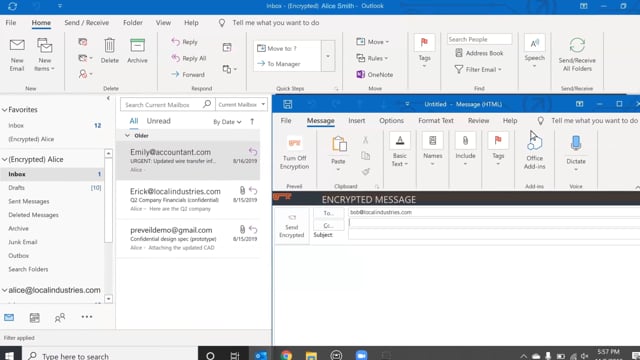Click Send/Receive All Folders

[x=577, y=55]
